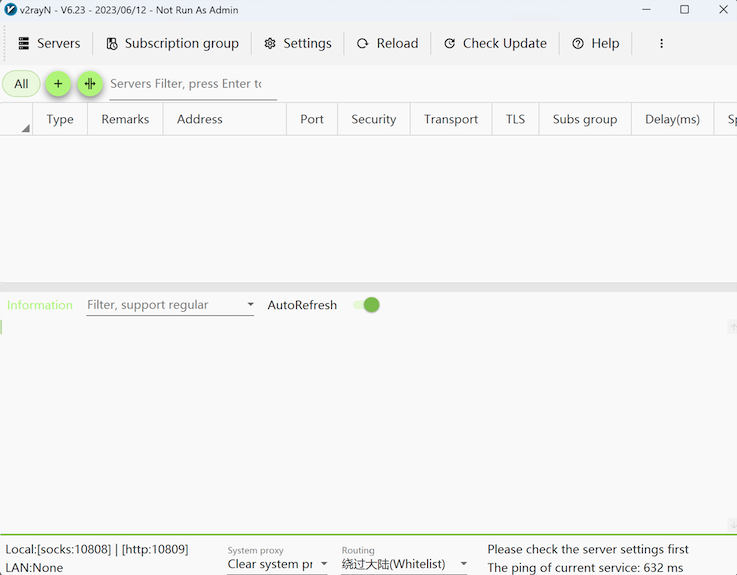Sort servers by the Type column
Image resolution: width=737 pixels, height=575 pixels.
pyautogui.click(x=60, y=119)
